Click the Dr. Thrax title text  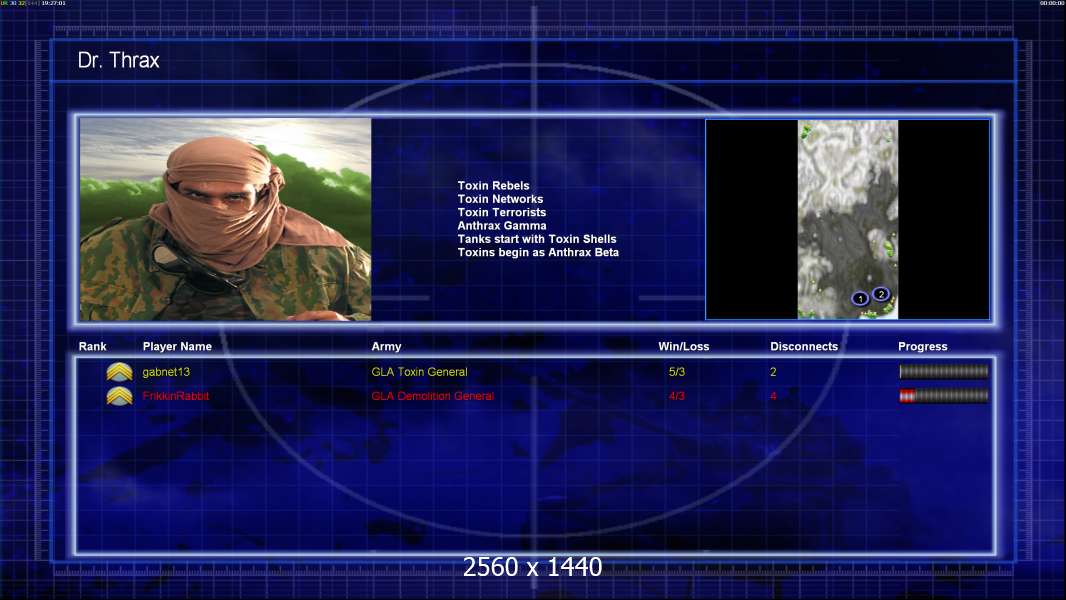(x=118, y=60)
